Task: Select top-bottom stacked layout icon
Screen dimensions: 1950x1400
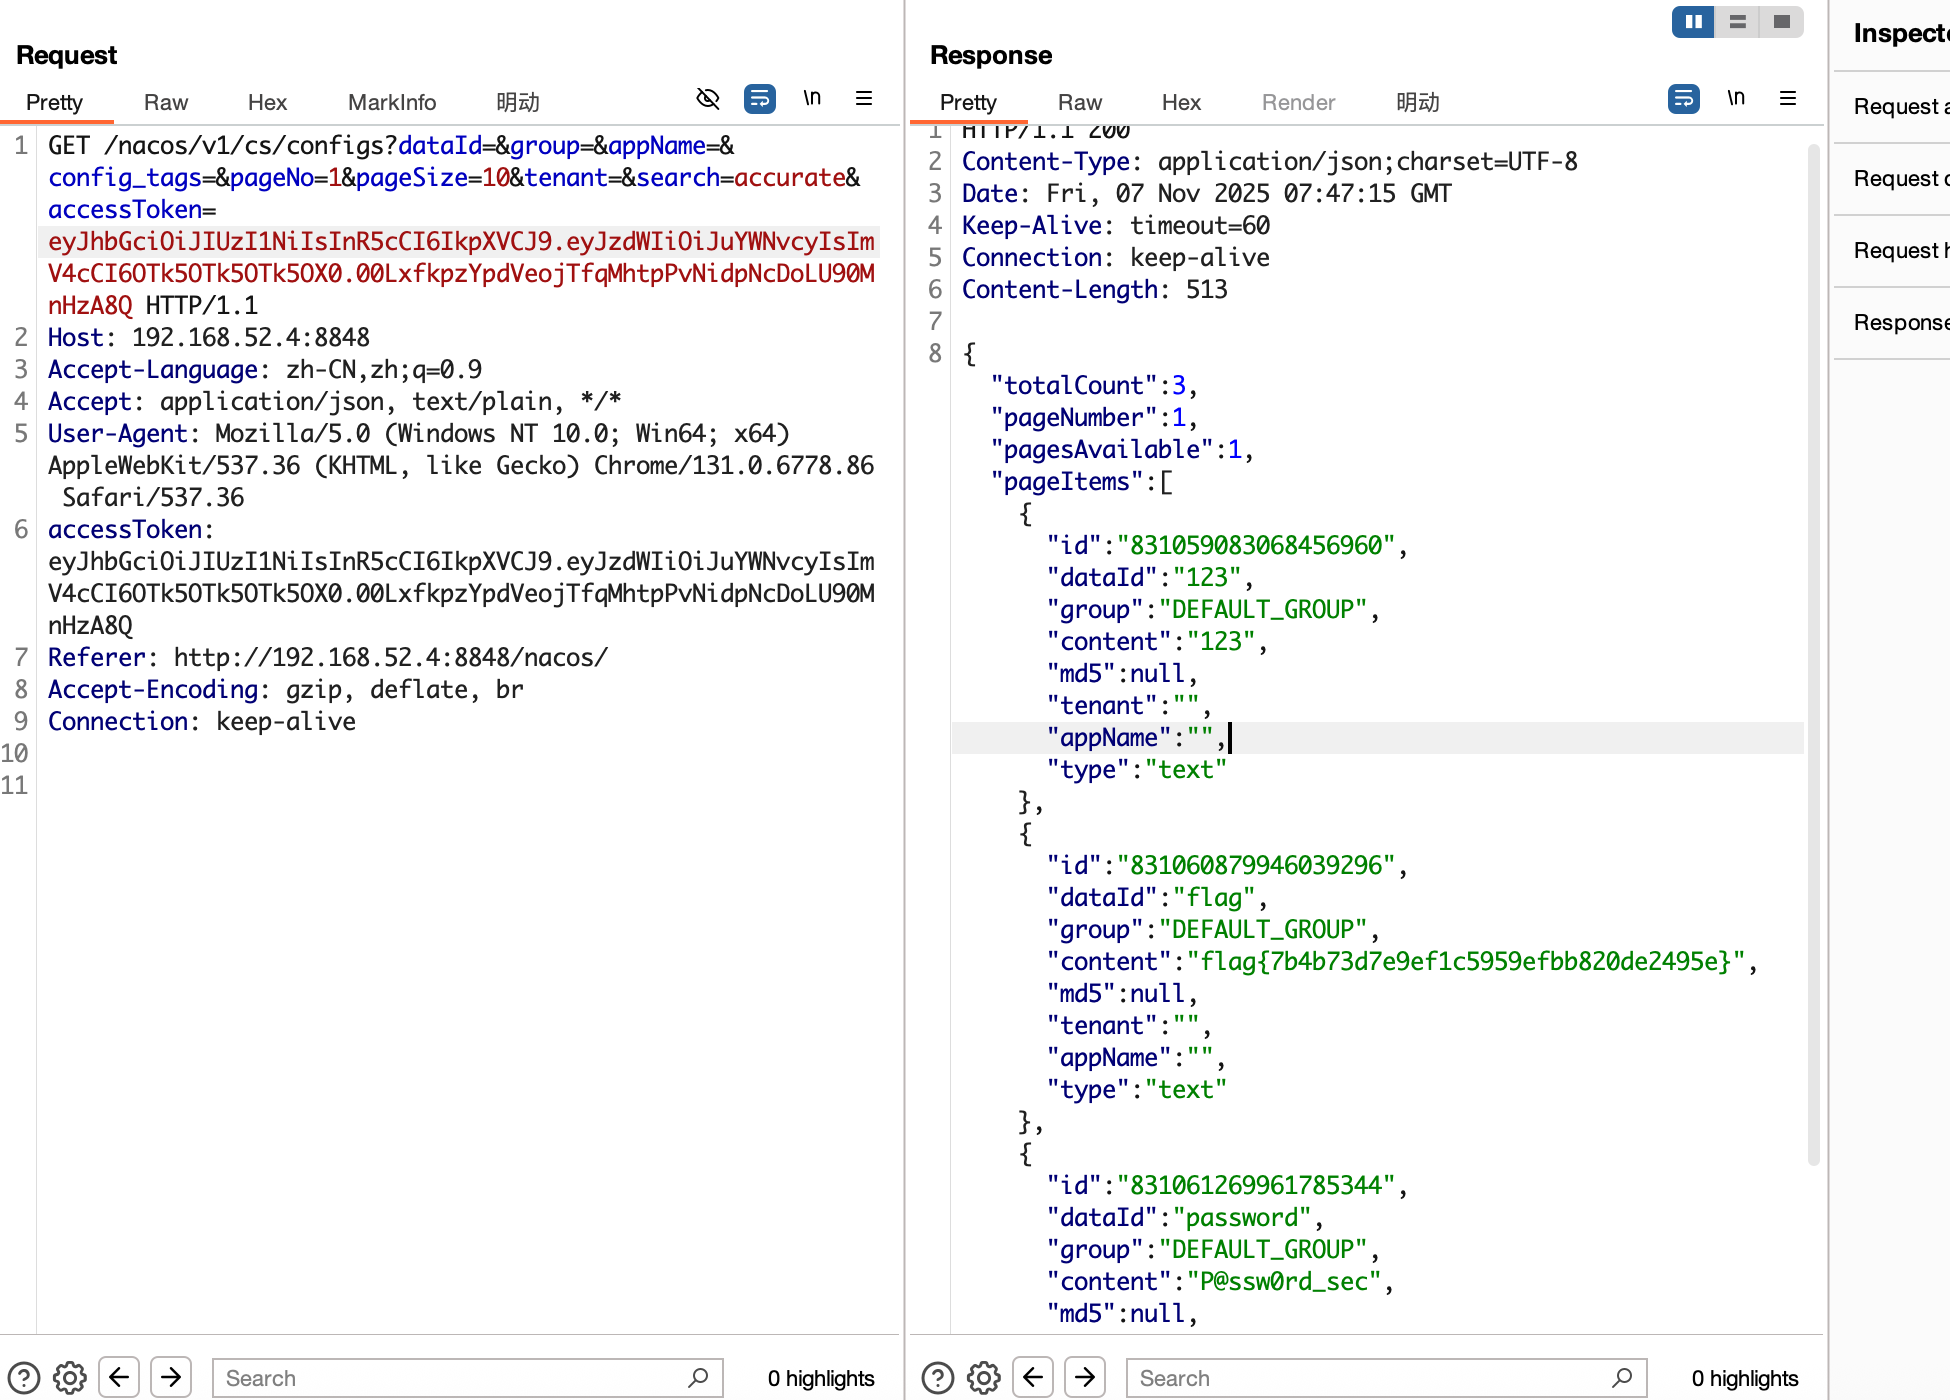Action: pos(1738,21)
